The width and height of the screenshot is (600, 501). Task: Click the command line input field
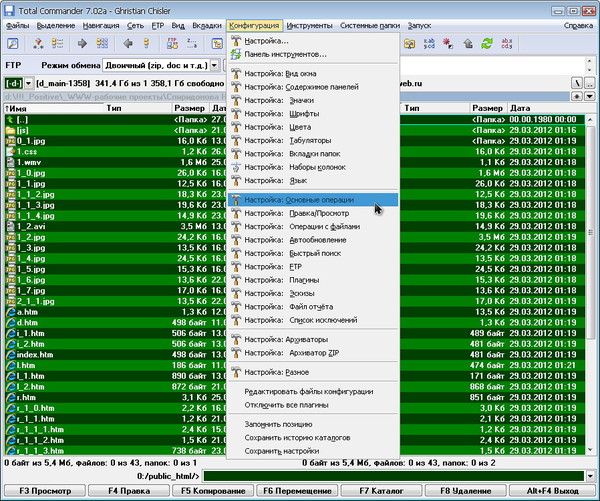[394, 476]
